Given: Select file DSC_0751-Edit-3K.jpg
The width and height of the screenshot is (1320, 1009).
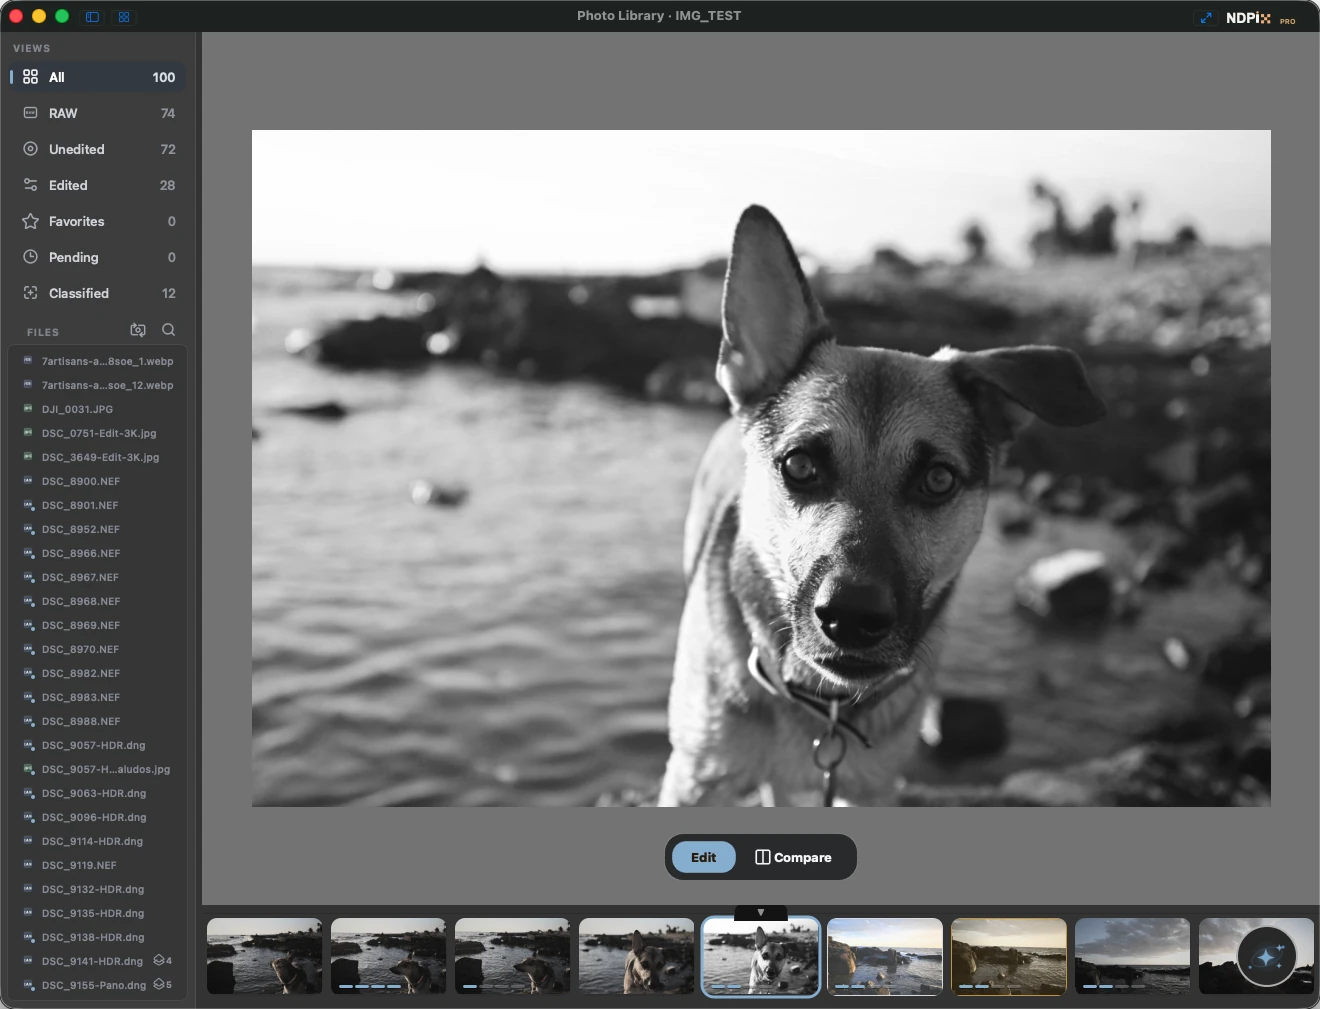Looking at the screenshot, I should click(x=97, y=433).
